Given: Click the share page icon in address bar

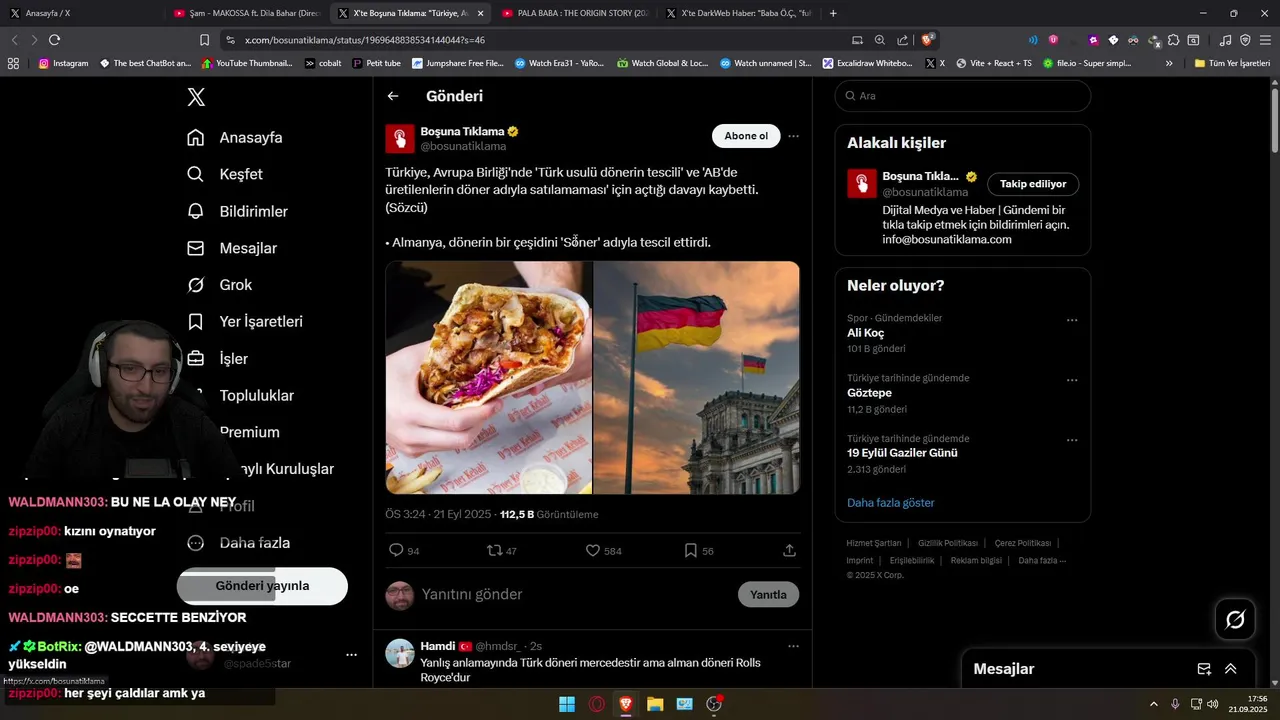Looking at the screenshot, I should point(903,40).
